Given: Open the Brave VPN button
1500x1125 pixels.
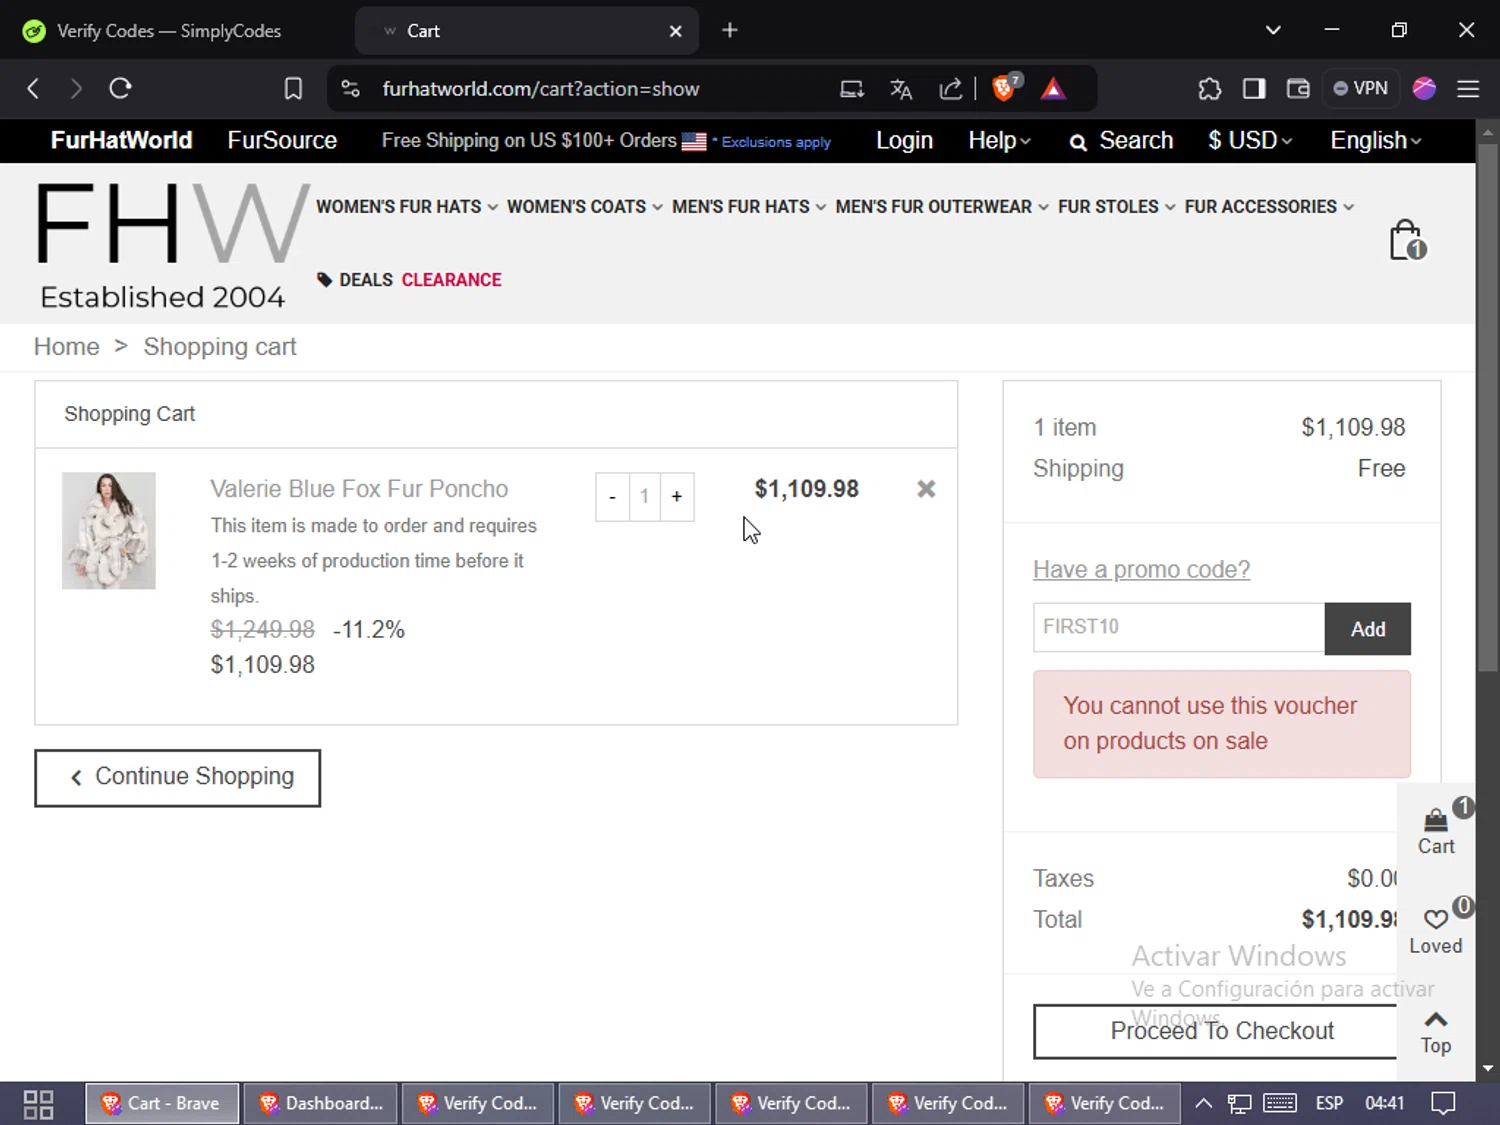Looking at the screenshot, I should coord(1361,88).
